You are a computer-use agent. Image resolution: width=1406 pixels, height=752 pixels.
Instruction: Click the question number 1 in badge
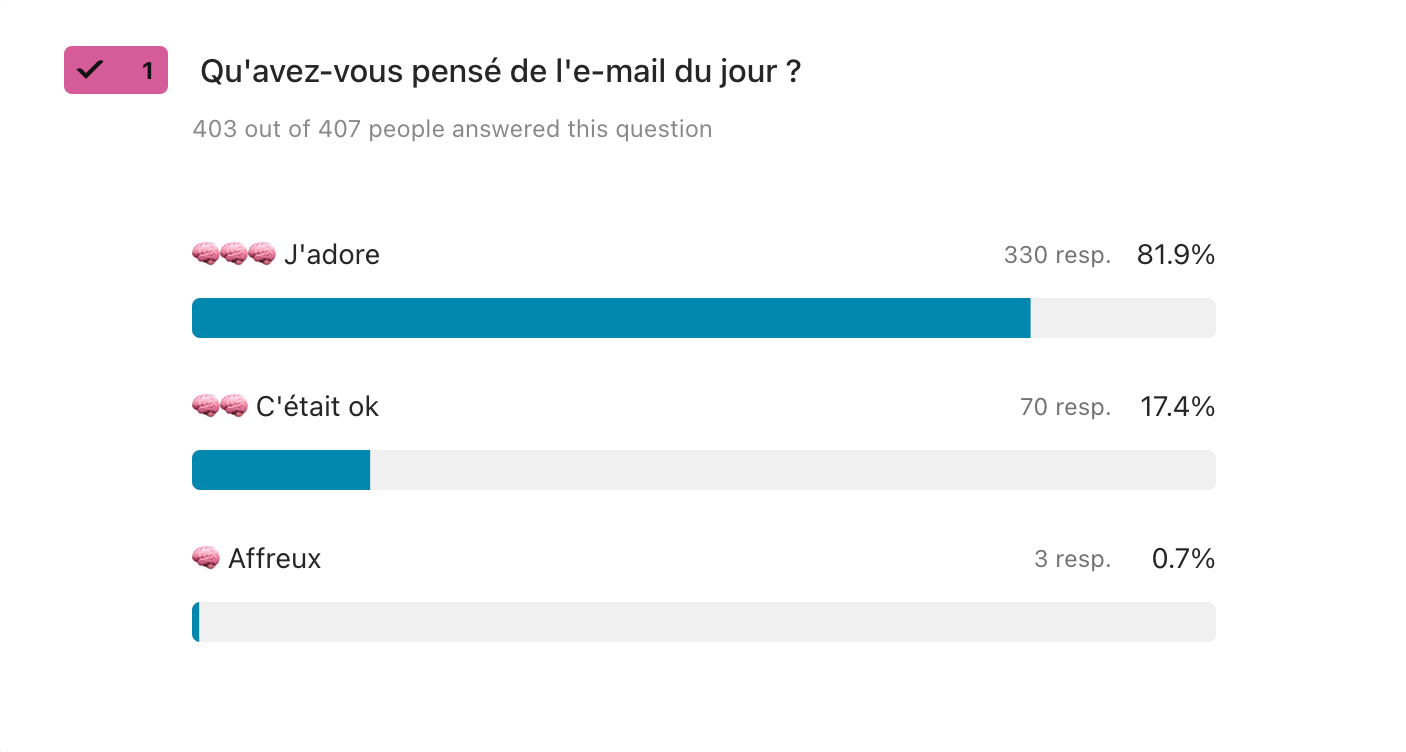(x=147, y=71)
